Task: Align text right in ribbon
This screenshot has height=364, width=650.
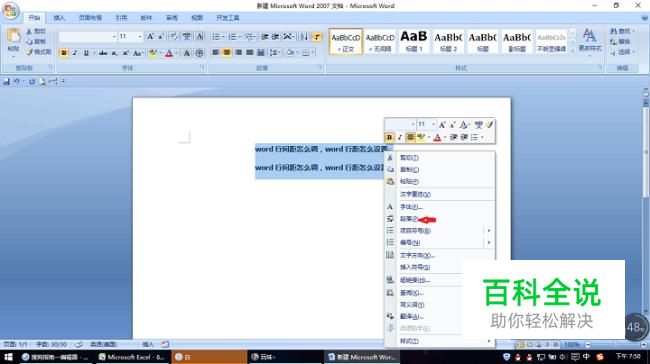Action: pos(238,53)
